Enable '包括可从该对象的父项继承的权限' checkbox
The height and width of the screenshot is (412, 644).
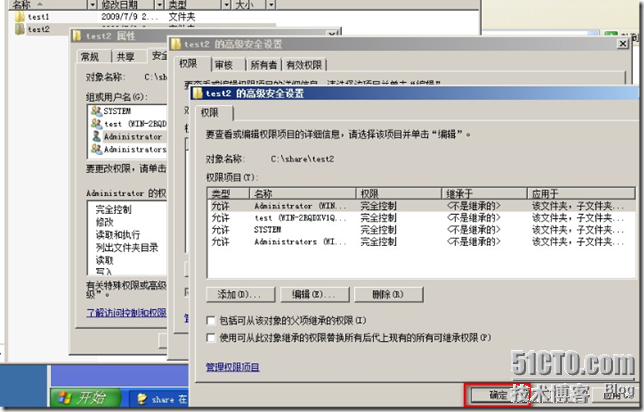[210, 320]
